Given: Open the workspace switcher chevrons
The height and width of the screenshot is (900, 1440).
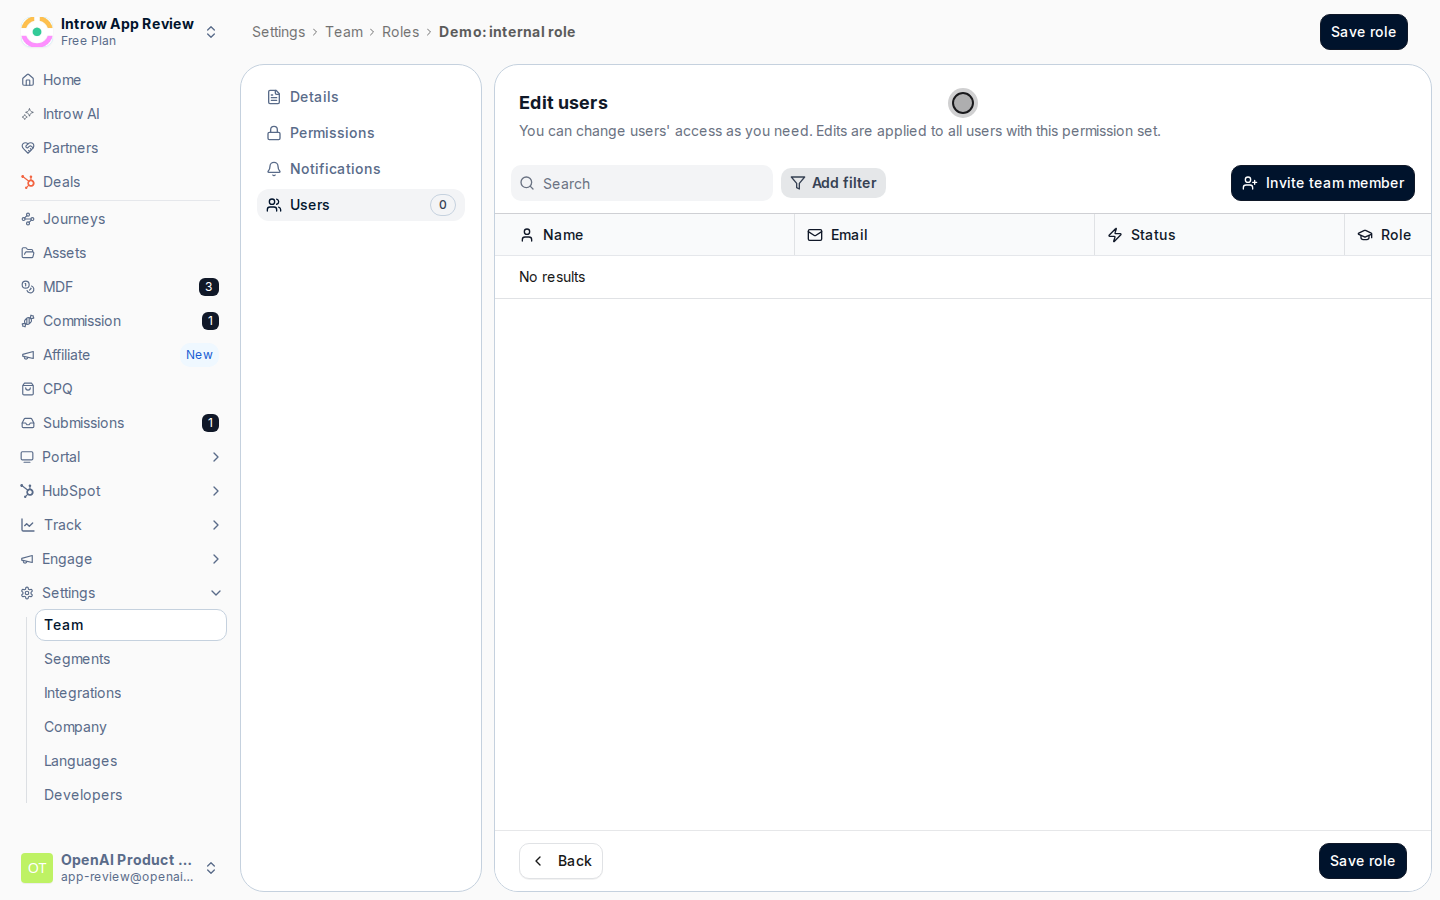Looking at the screenshot, I should [211, 32].
